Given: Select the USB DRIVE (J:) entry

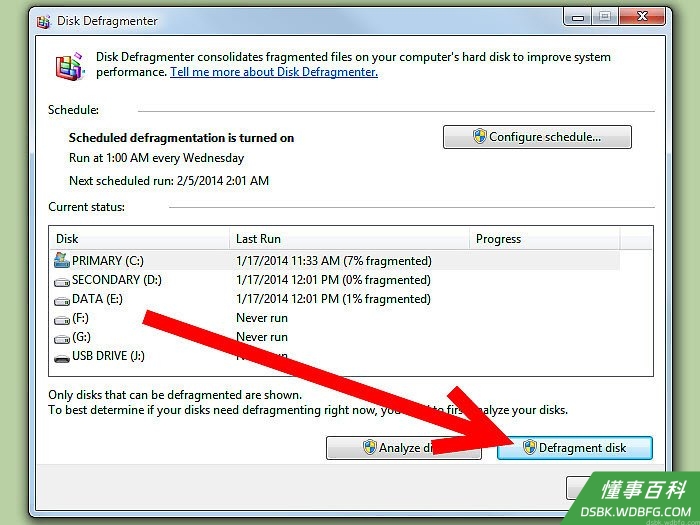Looking at the screenshot, I should (x=335, y=356).
